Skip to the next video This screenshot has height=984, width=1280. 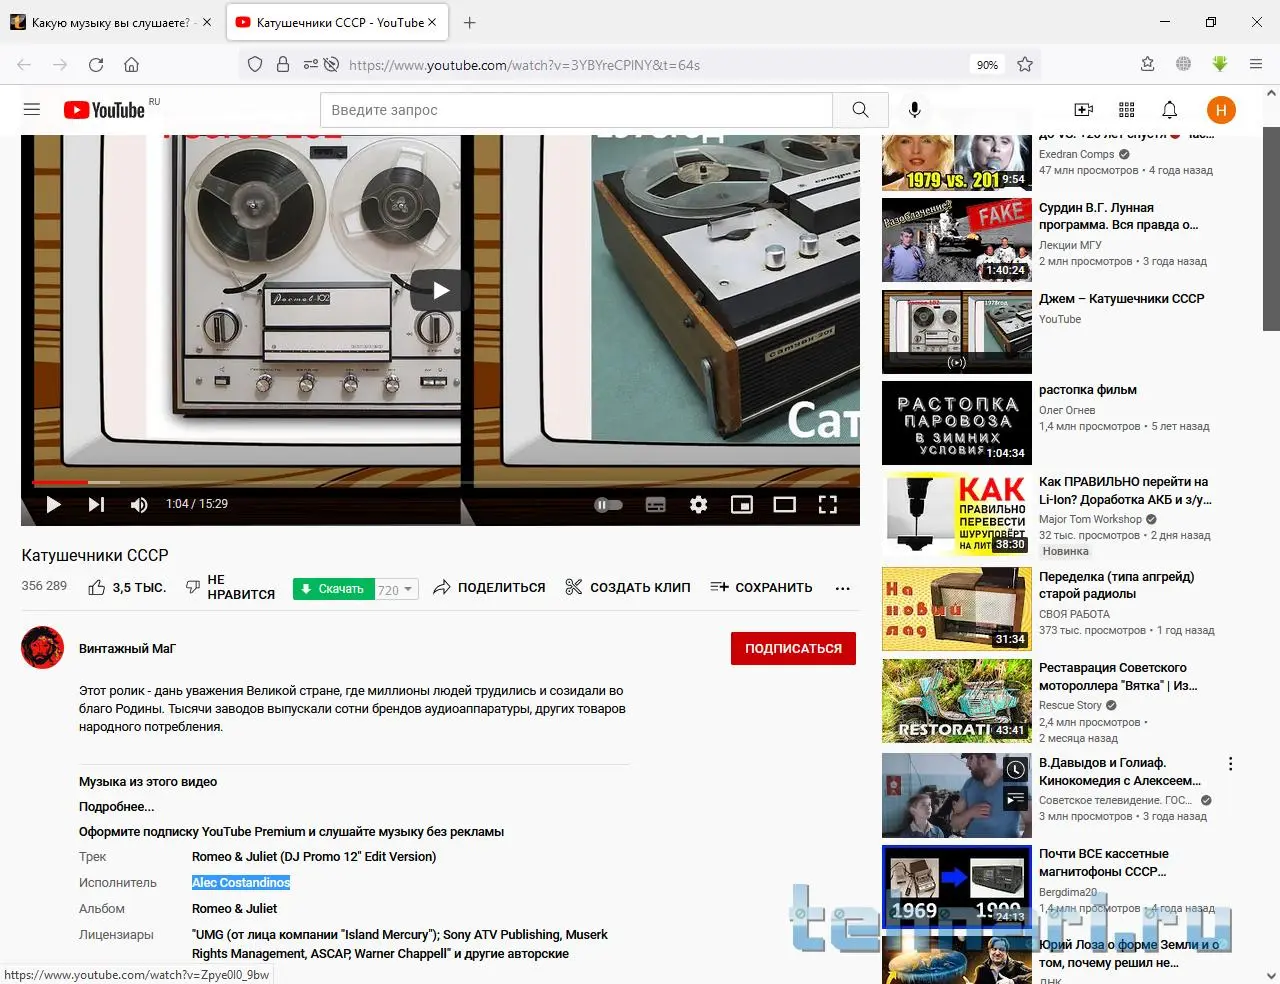96,504
